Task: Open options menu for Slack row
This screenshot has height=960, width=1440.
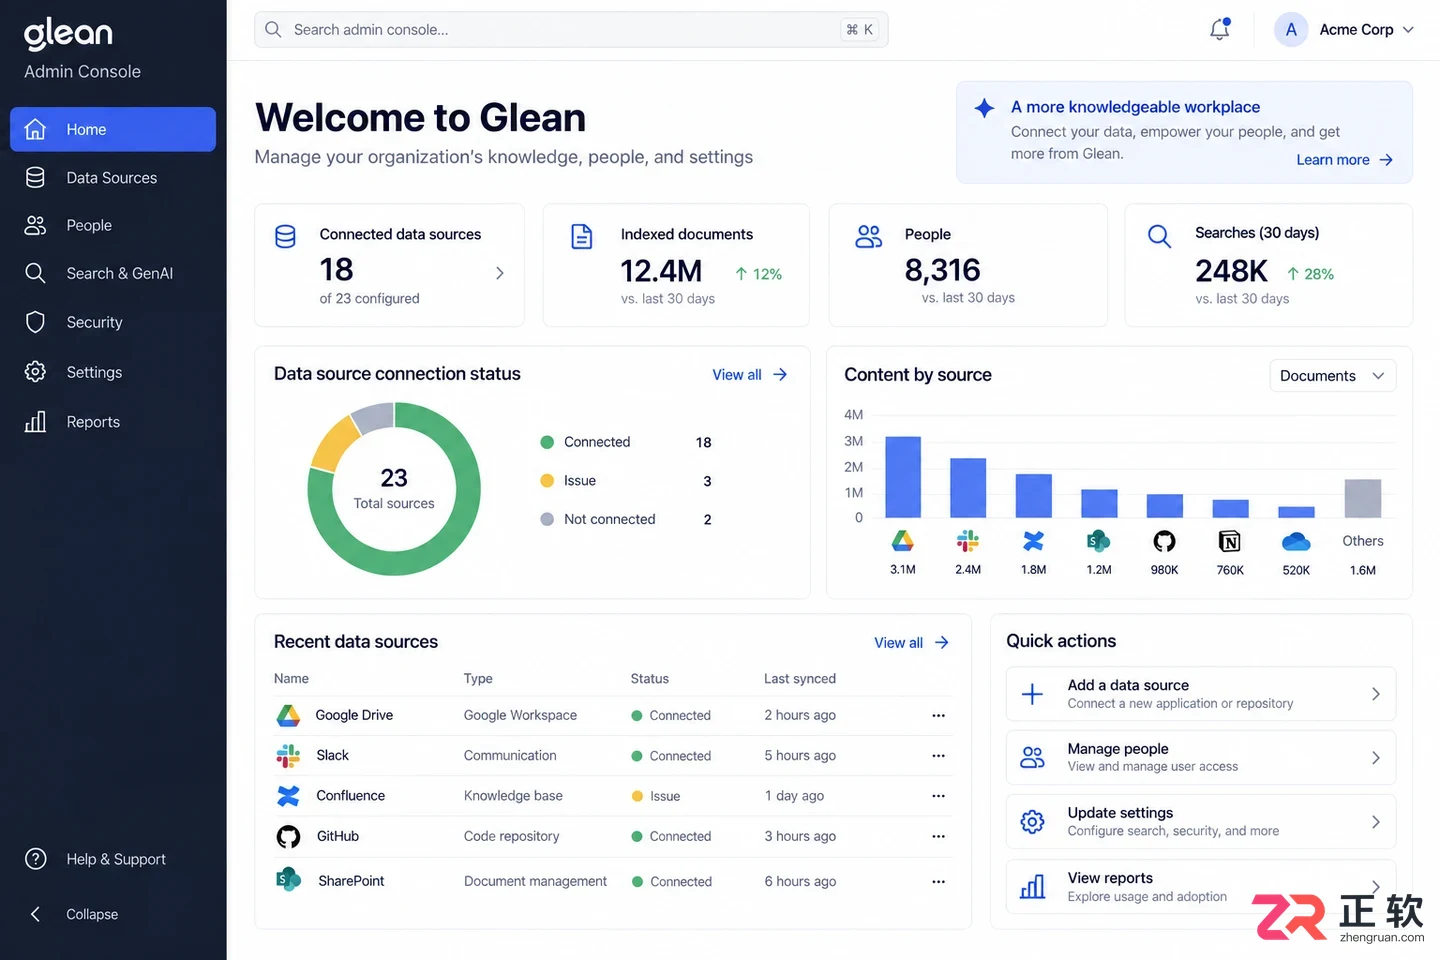Action: point(938,756)
